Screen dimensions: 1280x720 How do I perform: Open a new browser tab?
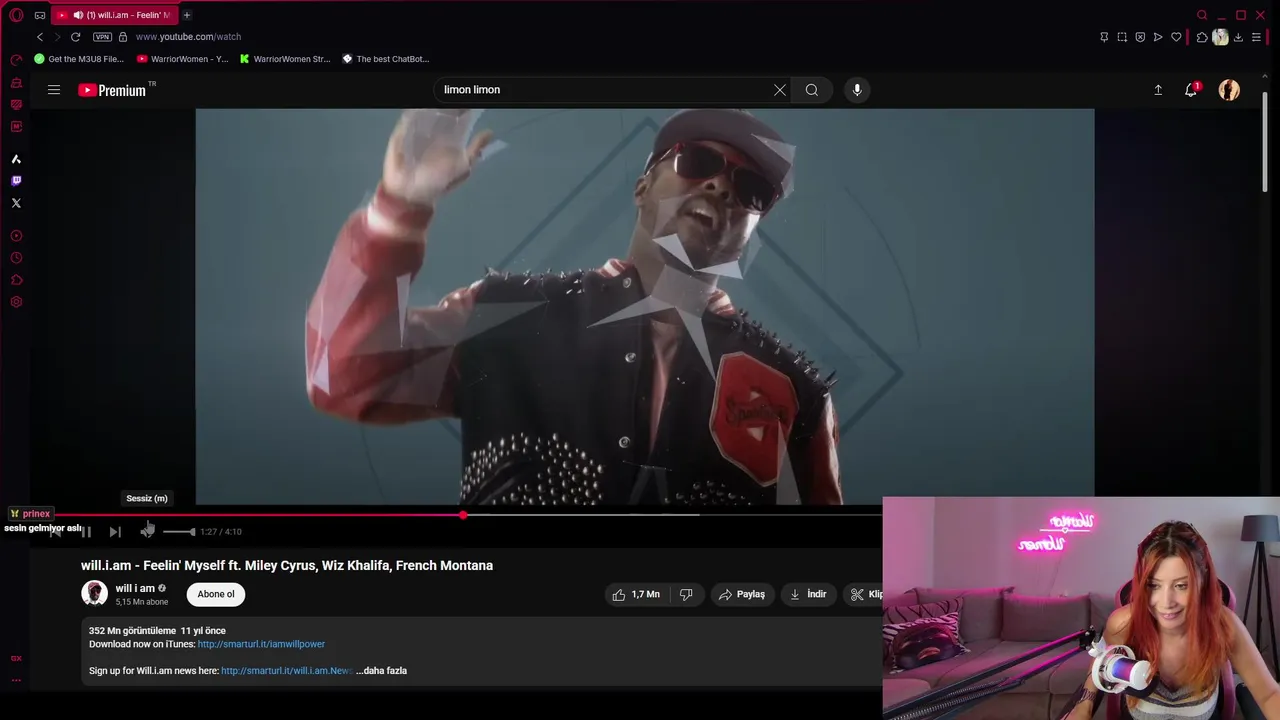pos(187,15)
